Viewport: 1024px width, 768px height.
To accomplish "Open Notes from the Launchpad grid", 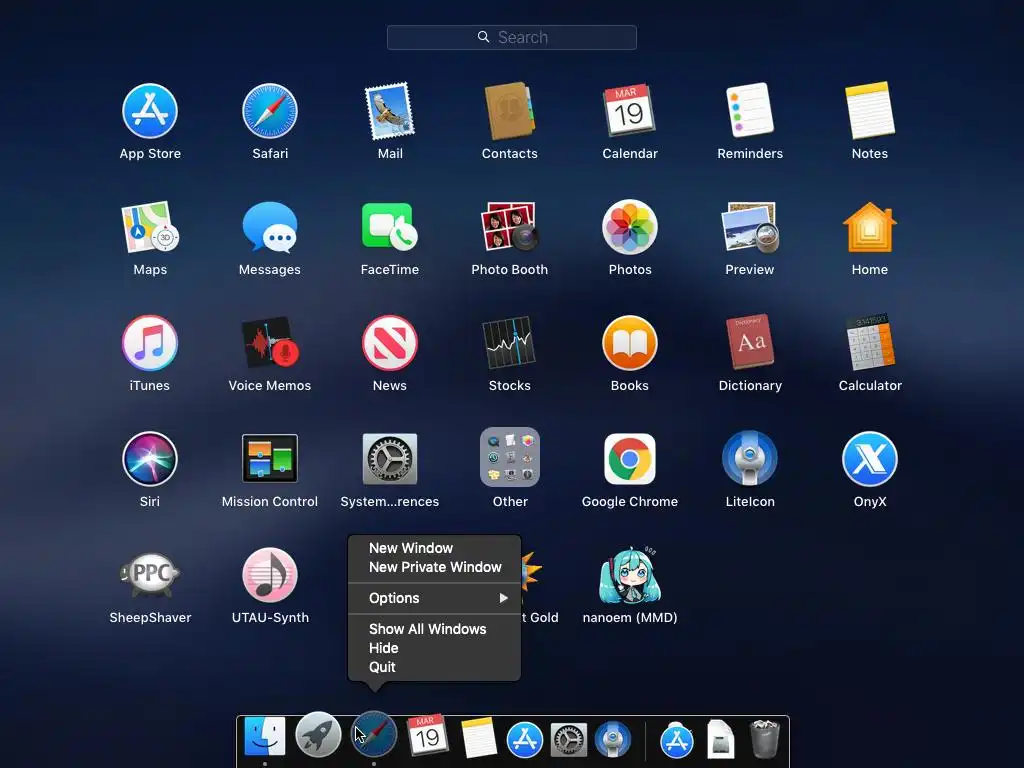I will [x=870, y=110].
